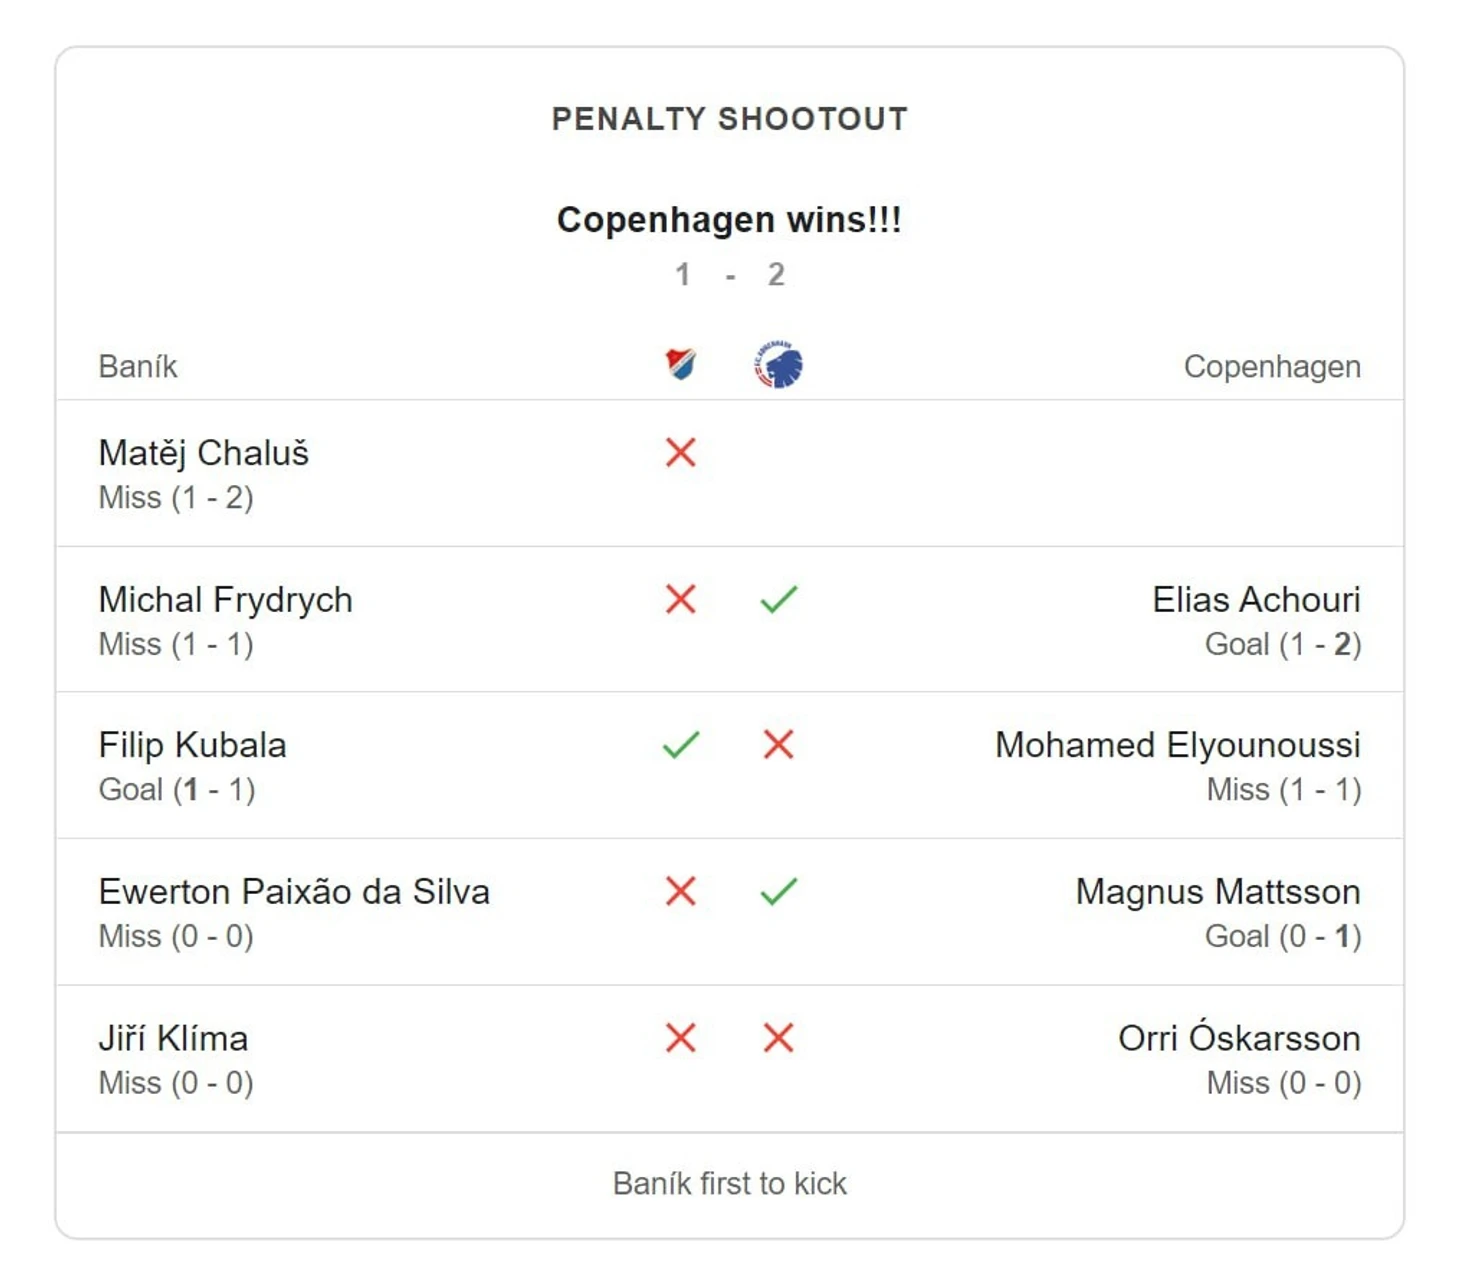Click the Baník club crest icon
The image size is (1460, 1274).
click(x=681, y=365)
